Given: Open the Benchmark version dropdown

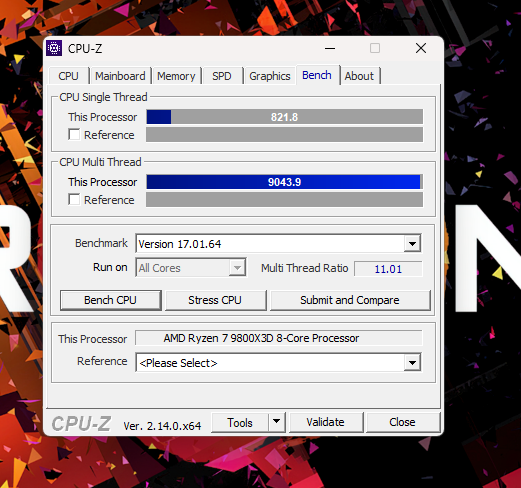Looking at the screenshot, I should [278, 244].
